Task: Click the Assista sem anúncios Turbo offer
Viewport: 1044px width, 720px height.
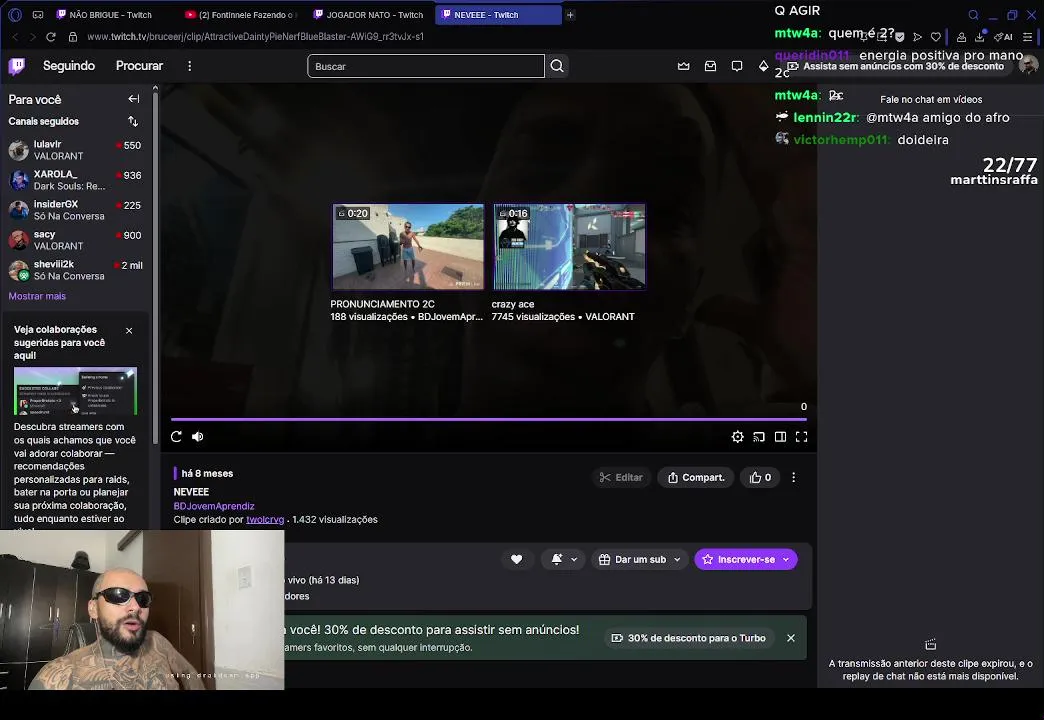Action: point(896,66)
